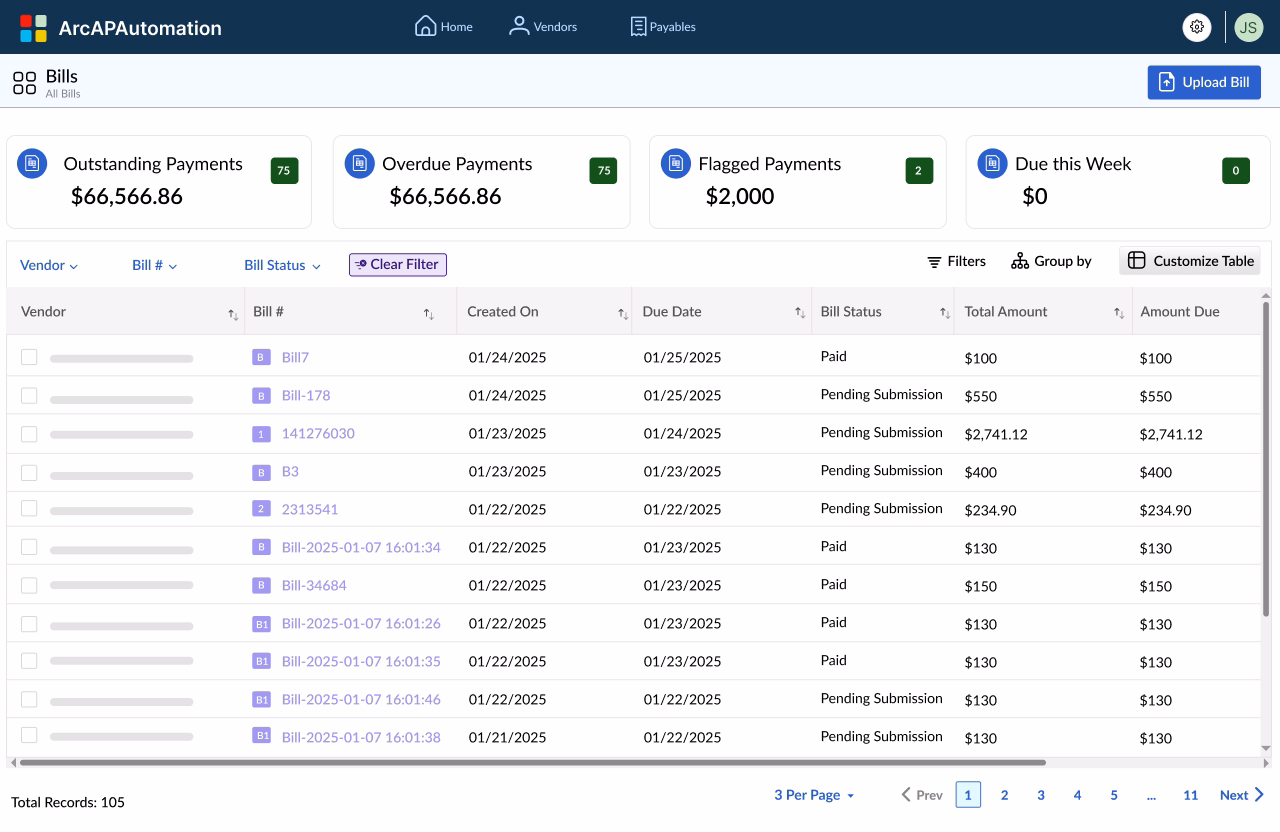Check the checkbox in the B3 row
The height and width of the screenshot is (832, 1280).
pyautogui.click(x=29, y=471)
